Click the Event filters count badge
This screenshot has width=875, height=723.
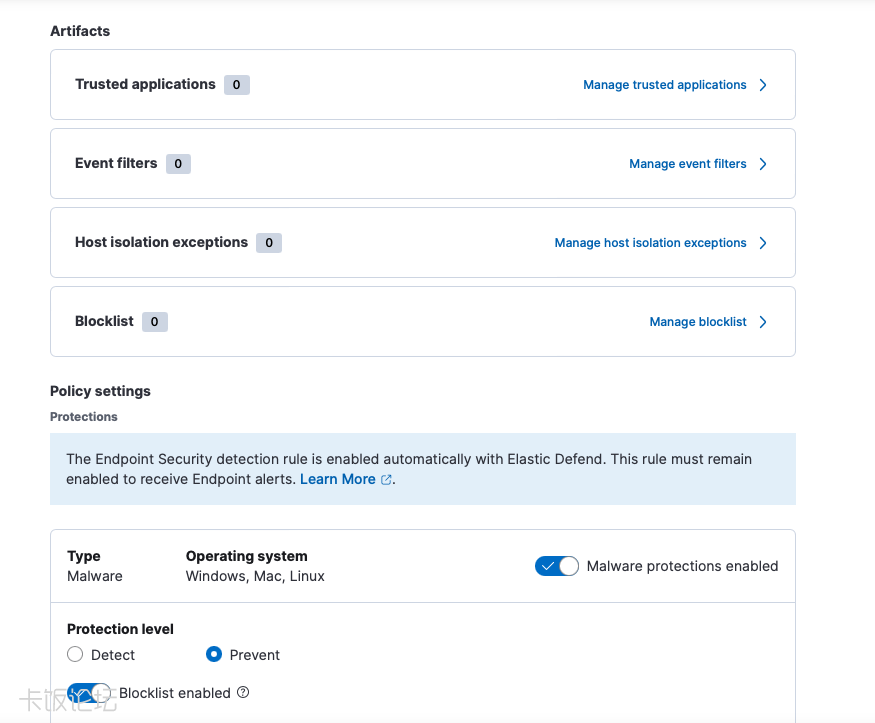tap(178, 164)
